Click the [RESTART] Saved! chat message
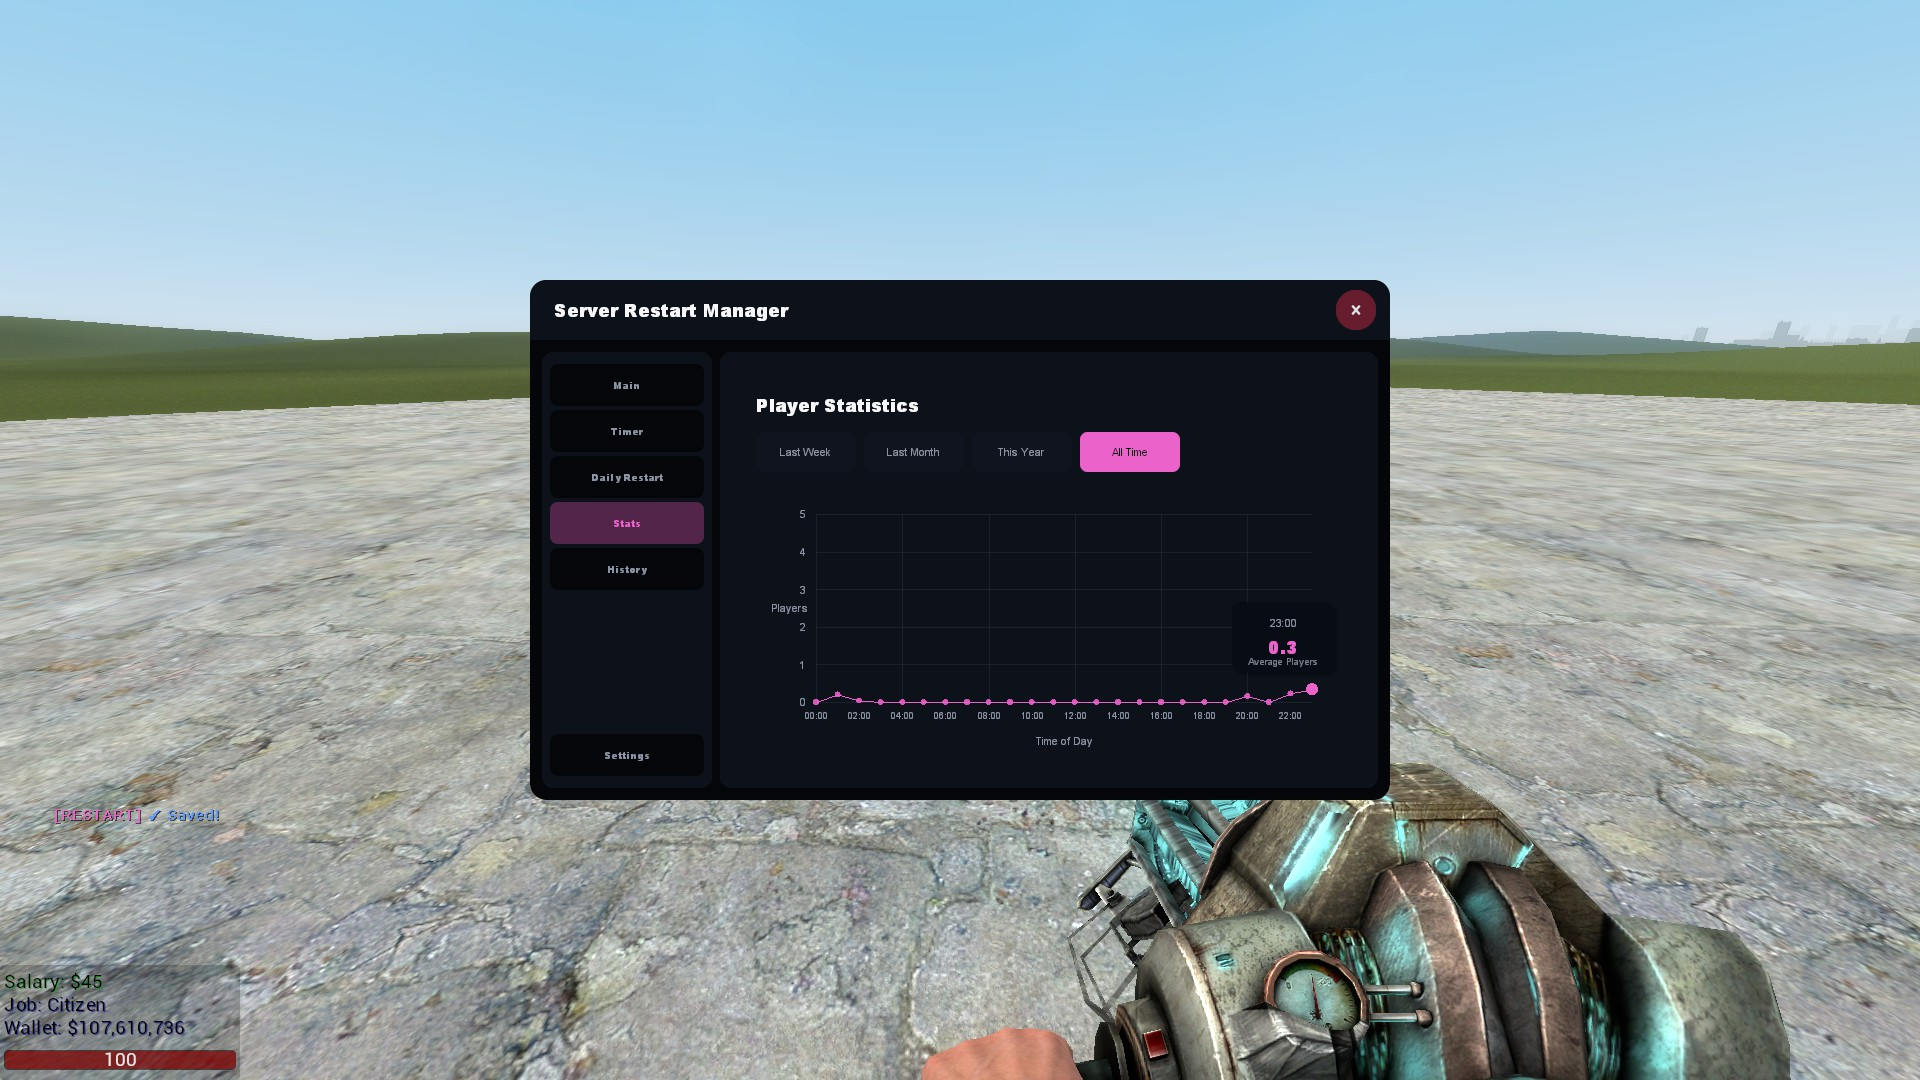 pyautogui.click(x=137, y=815)
